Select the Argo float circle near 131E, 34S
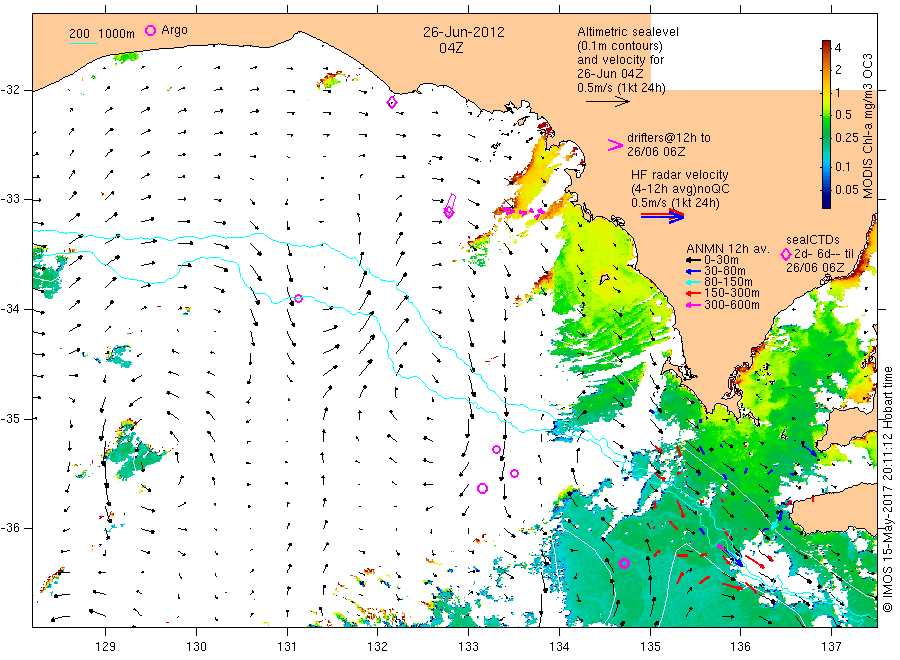900x660 pixels. [298, 298]
